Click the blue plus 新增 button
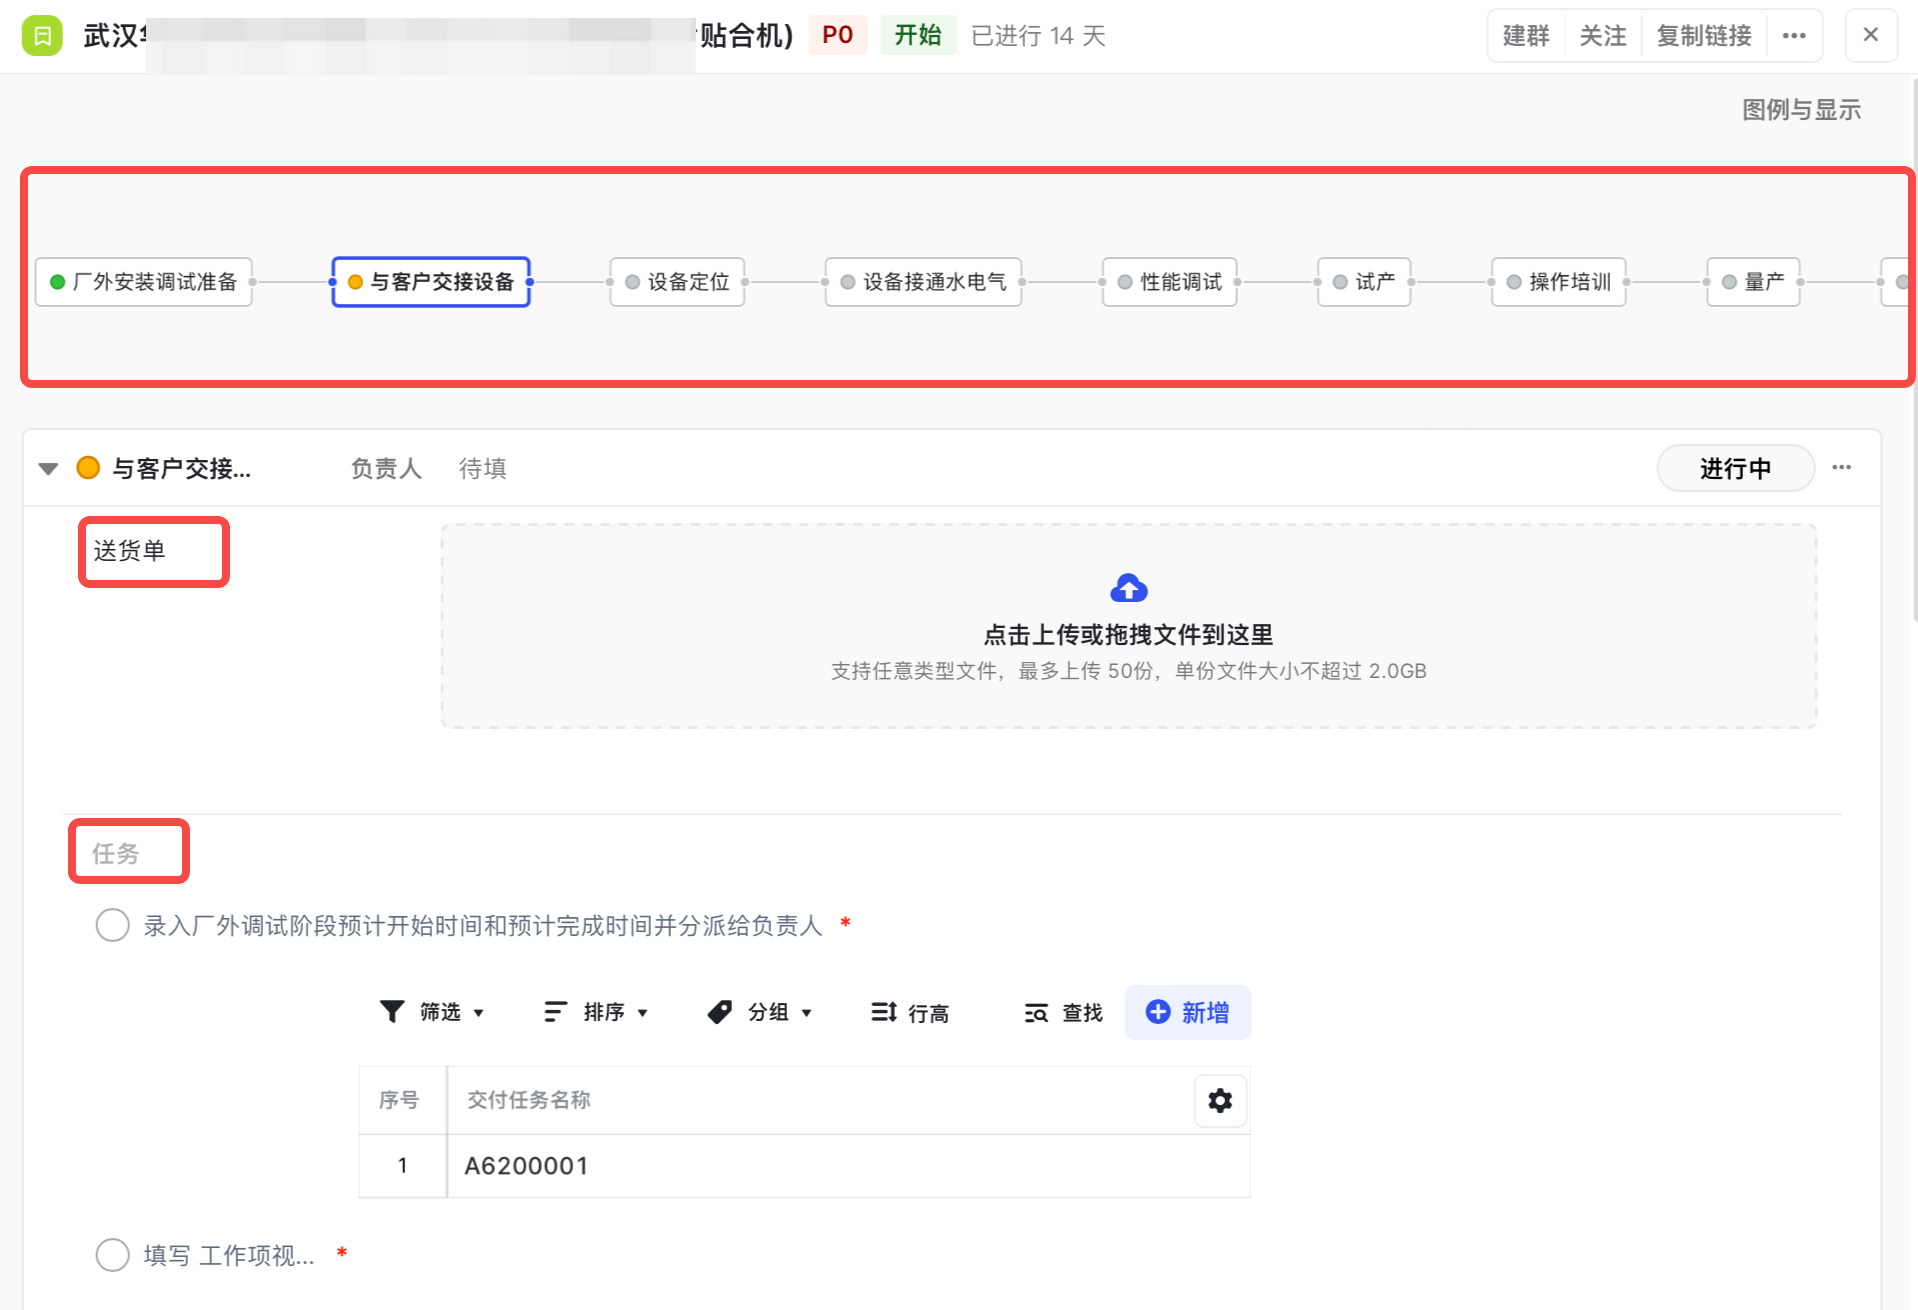The image size is (1918, 1310). pos(1187,1012)
